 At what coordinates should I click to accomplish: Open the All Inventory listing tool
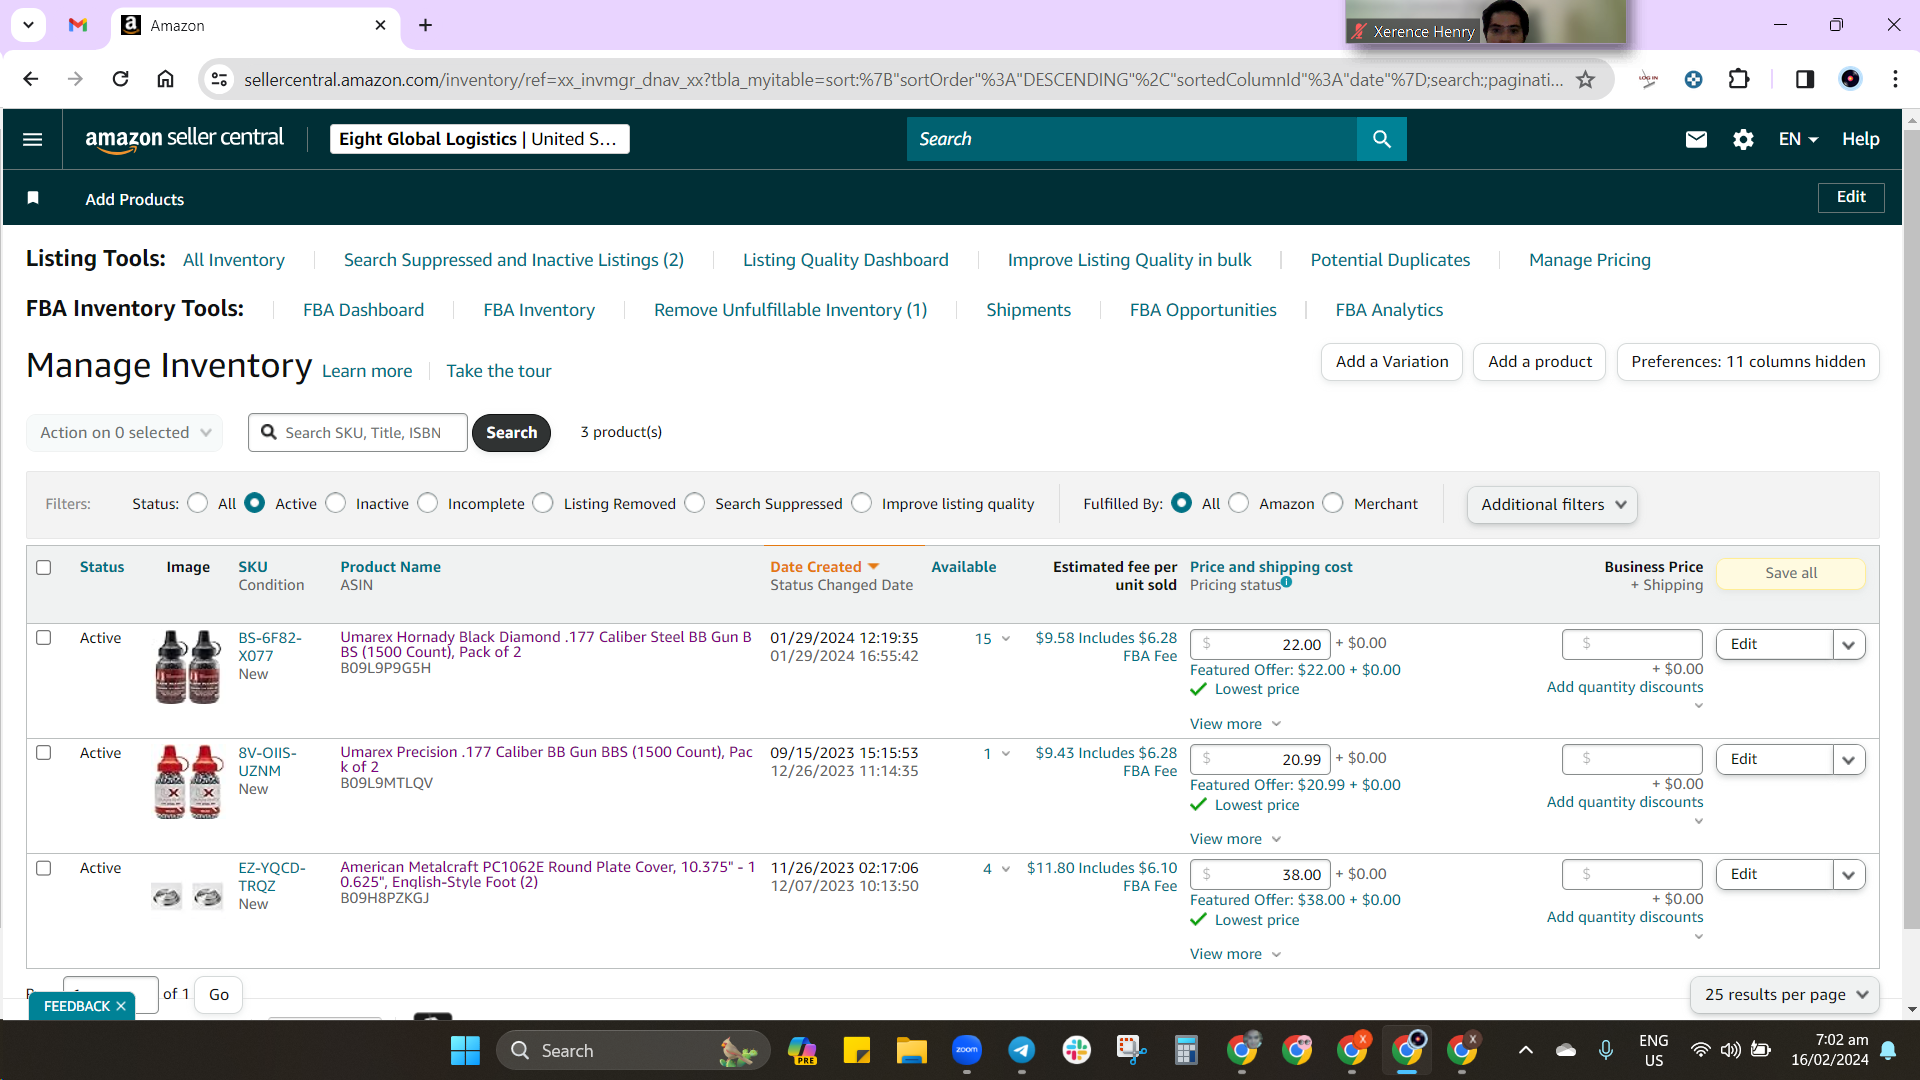pos(234,260)
